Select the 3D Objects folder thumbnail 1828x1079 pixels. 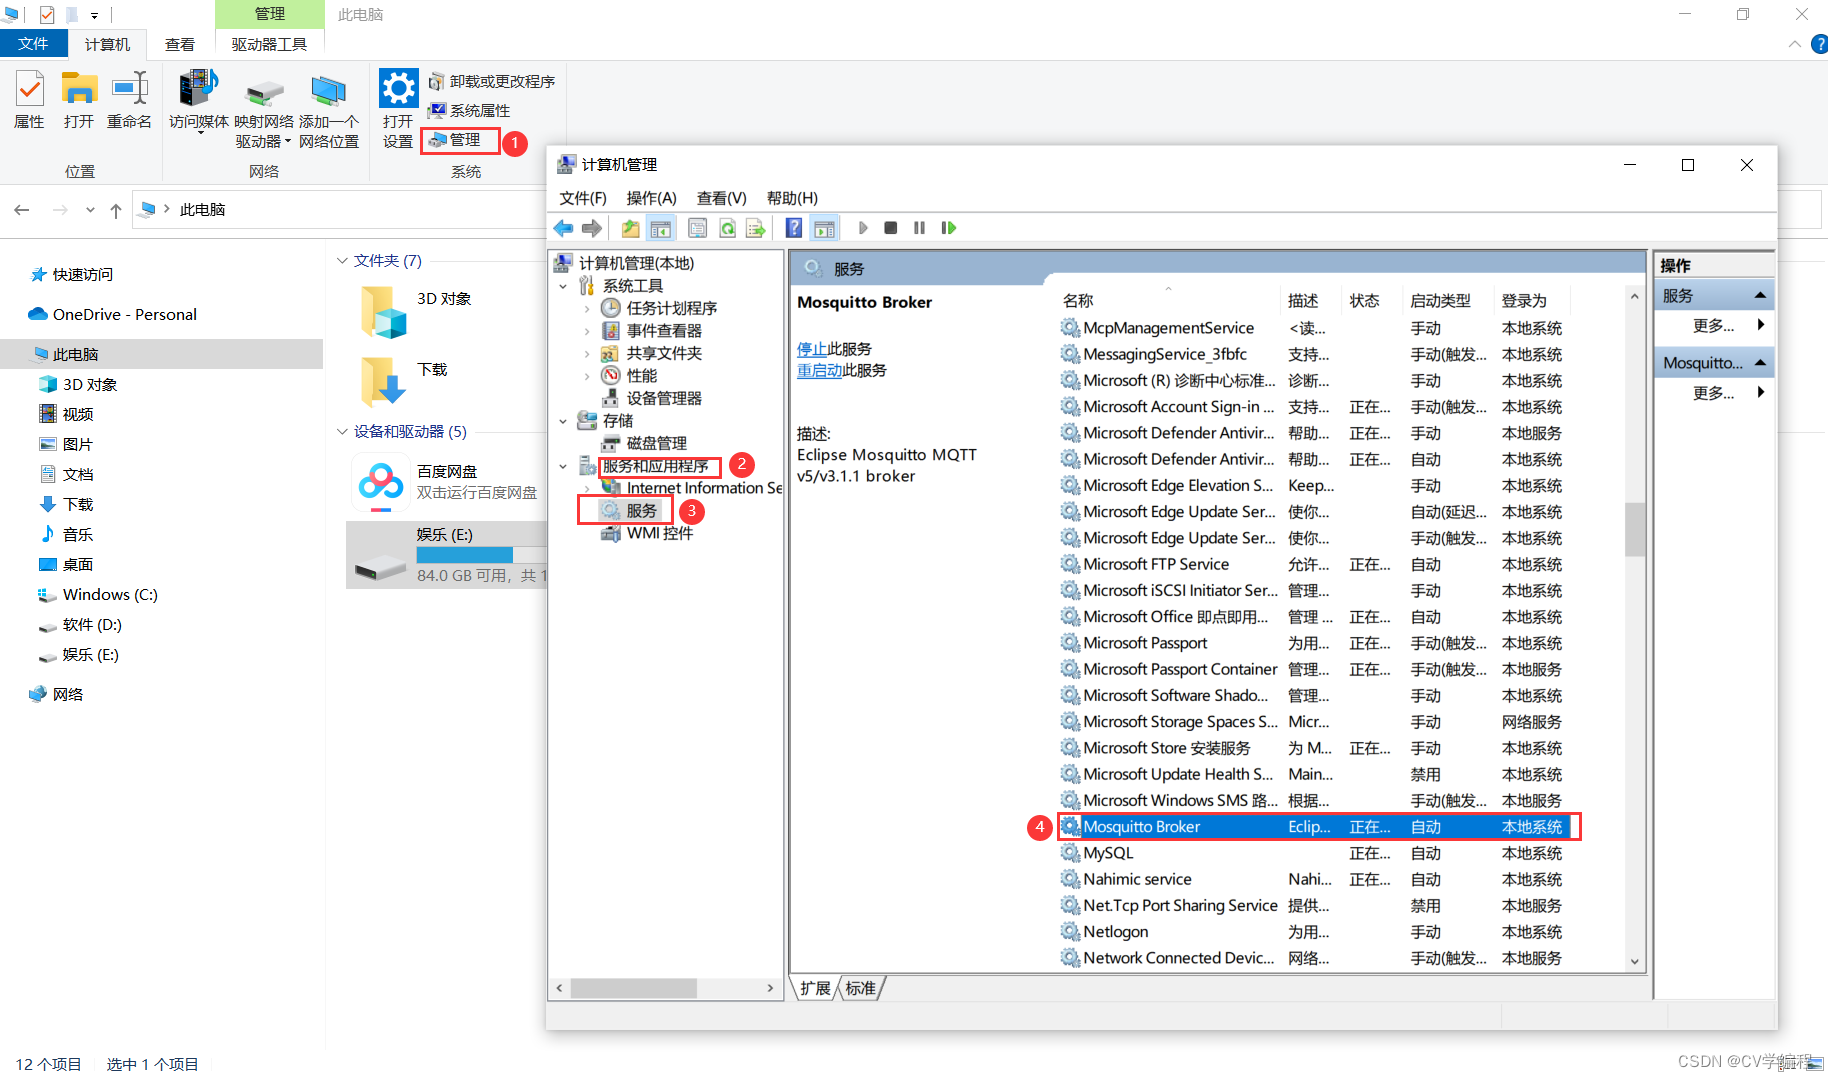(x=383, y=311)
